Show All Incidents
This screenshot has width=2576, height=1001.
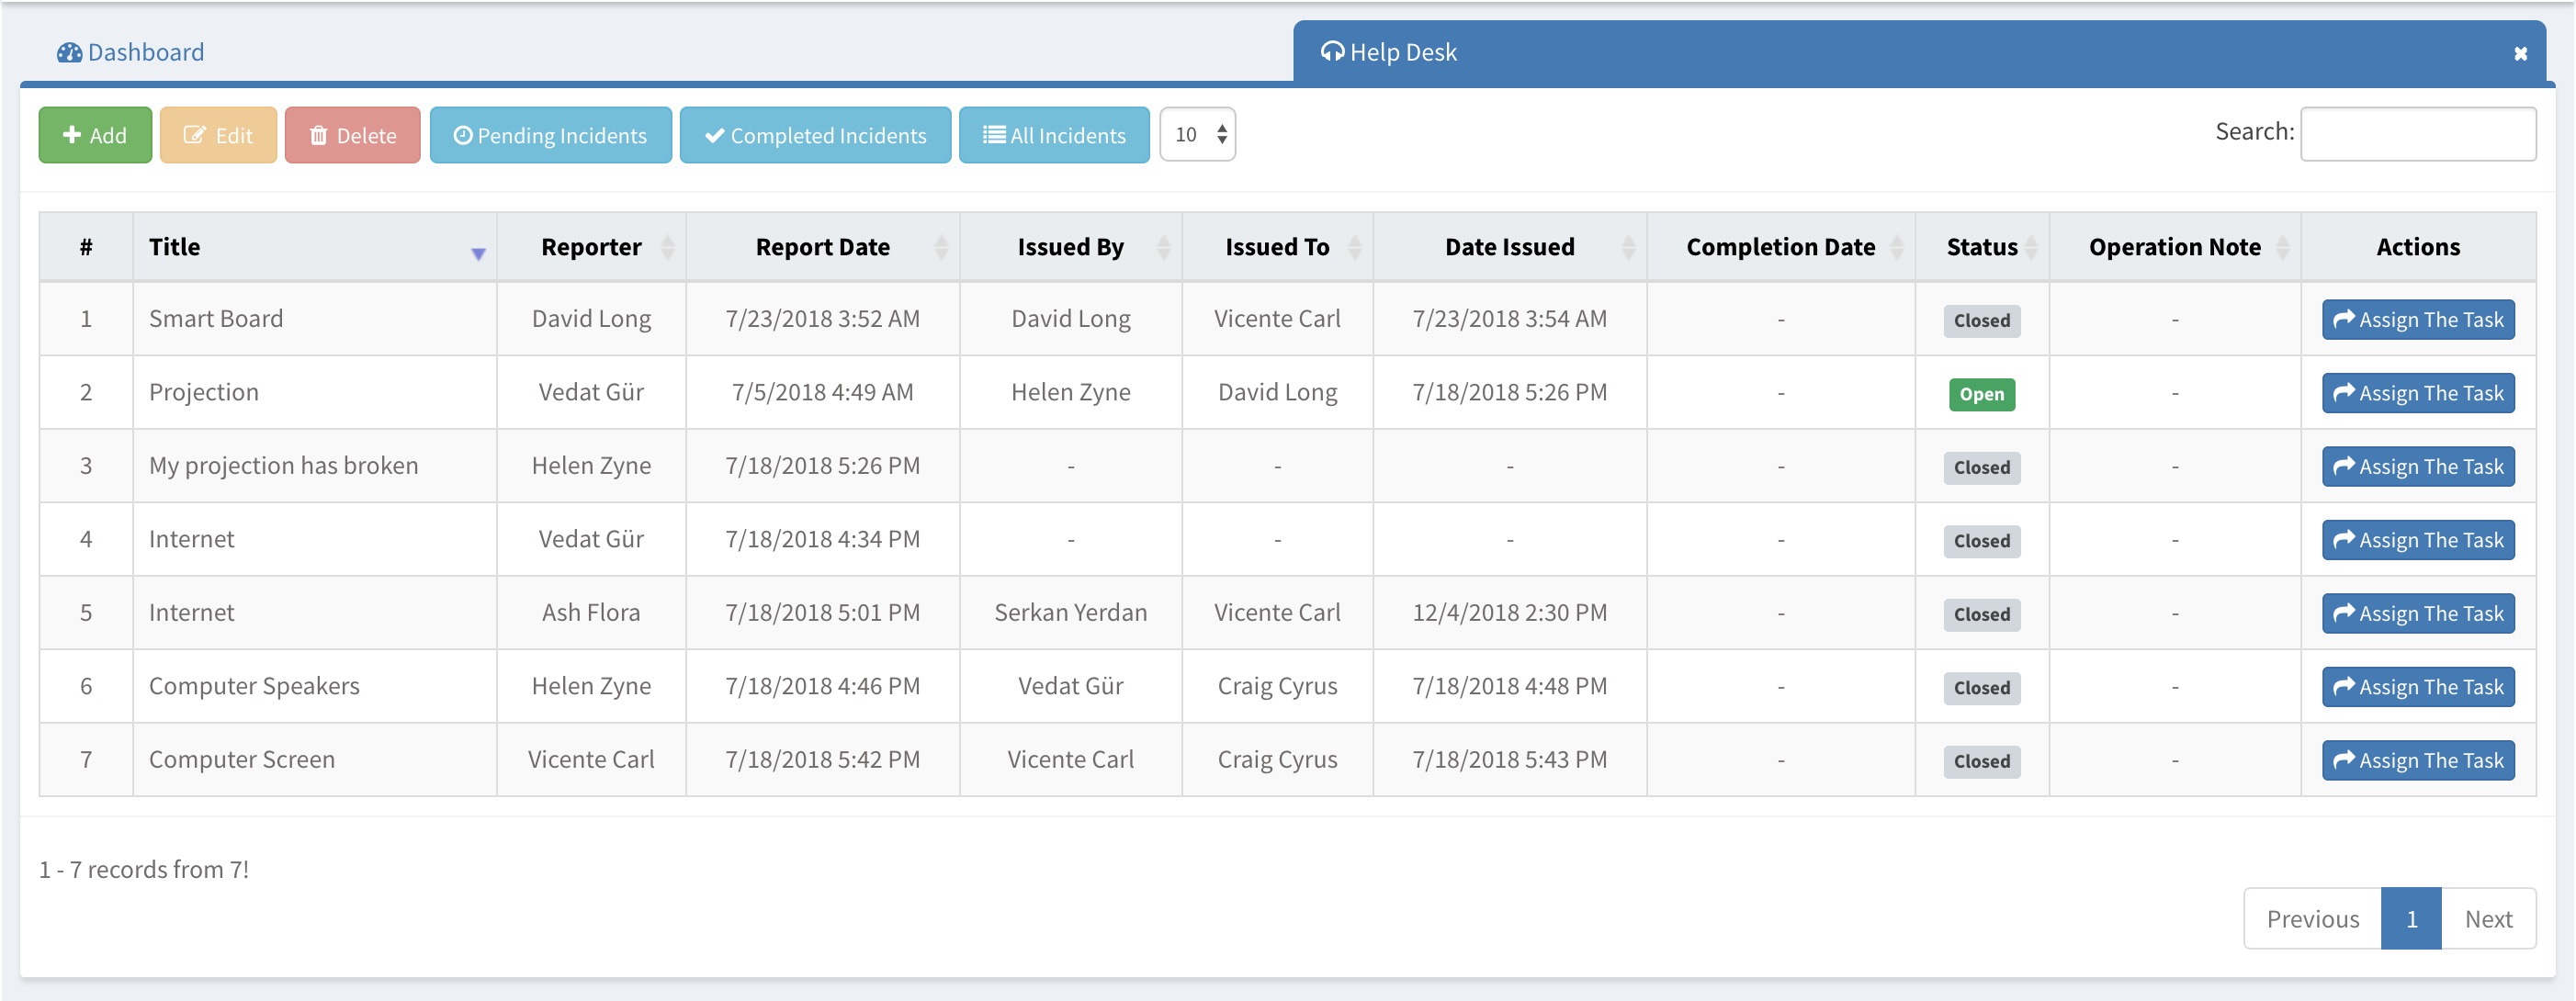coord(1054,135)
